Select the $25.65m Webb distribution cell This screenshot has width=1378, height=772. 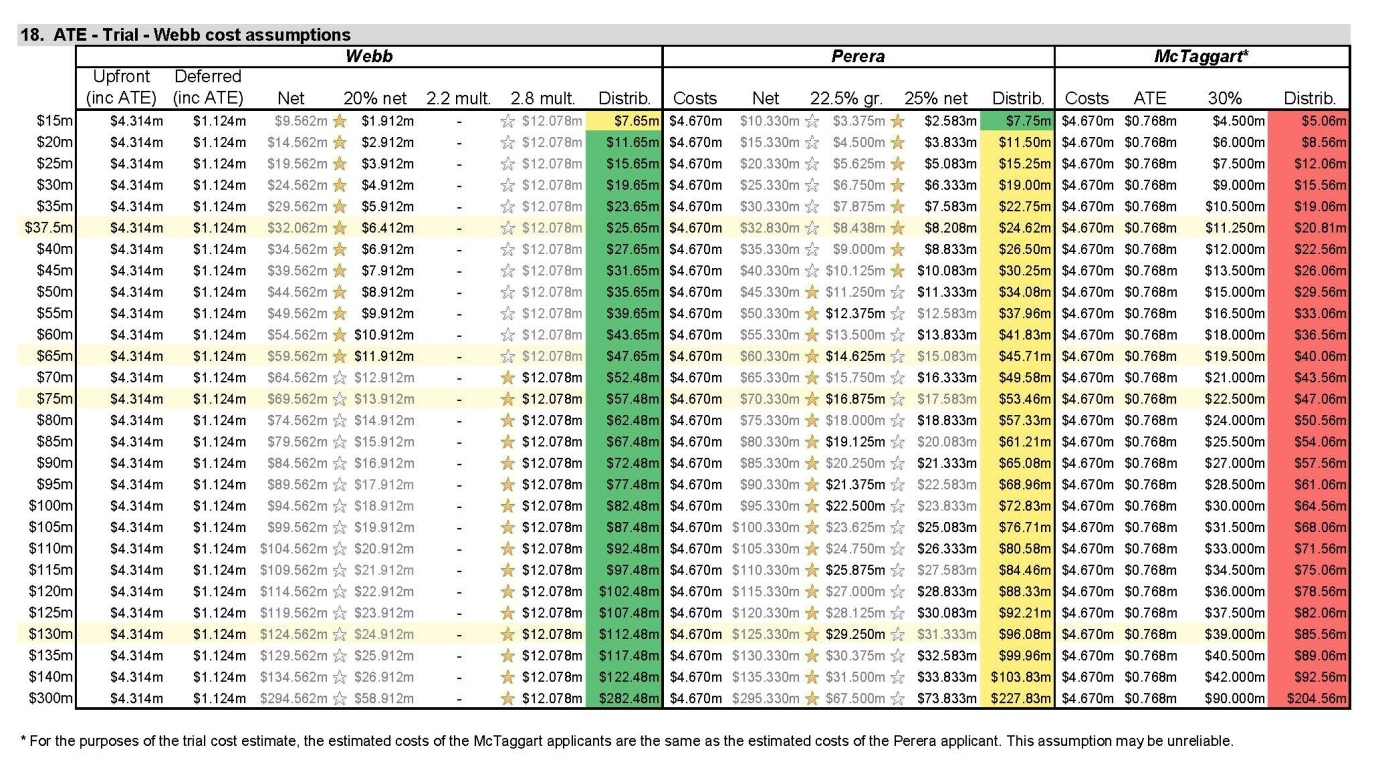tap(623, 228)
